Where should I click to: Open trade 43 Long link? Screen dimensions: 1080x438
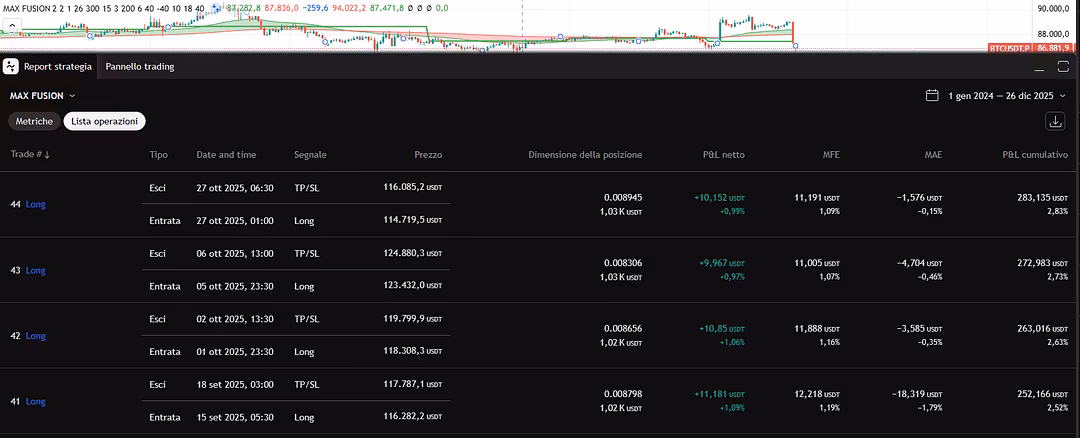pyautogui.click(x=36, y=270)
